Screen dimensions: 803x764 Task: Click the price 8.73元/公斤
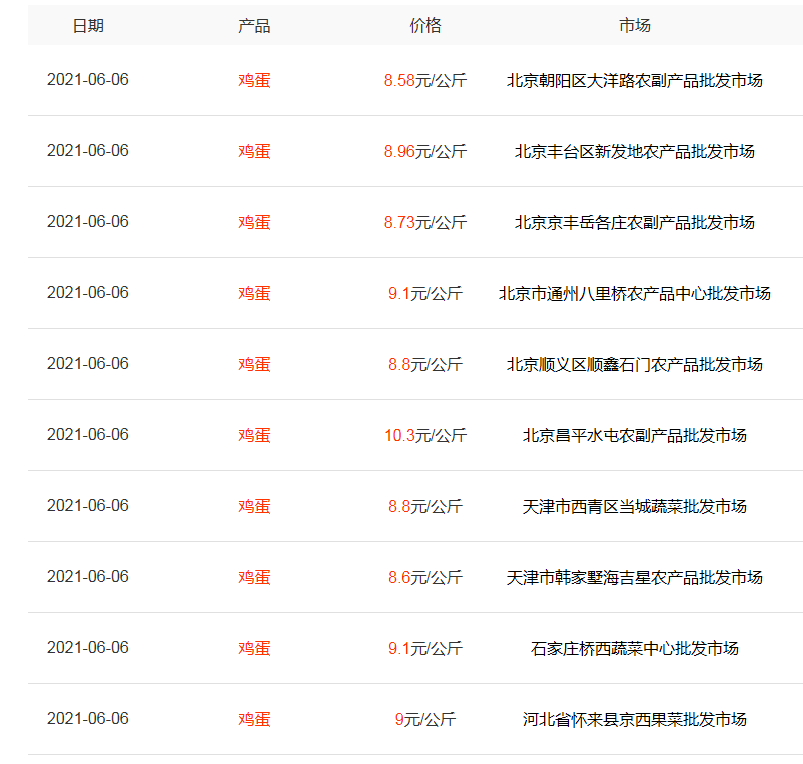click(425, 222)
